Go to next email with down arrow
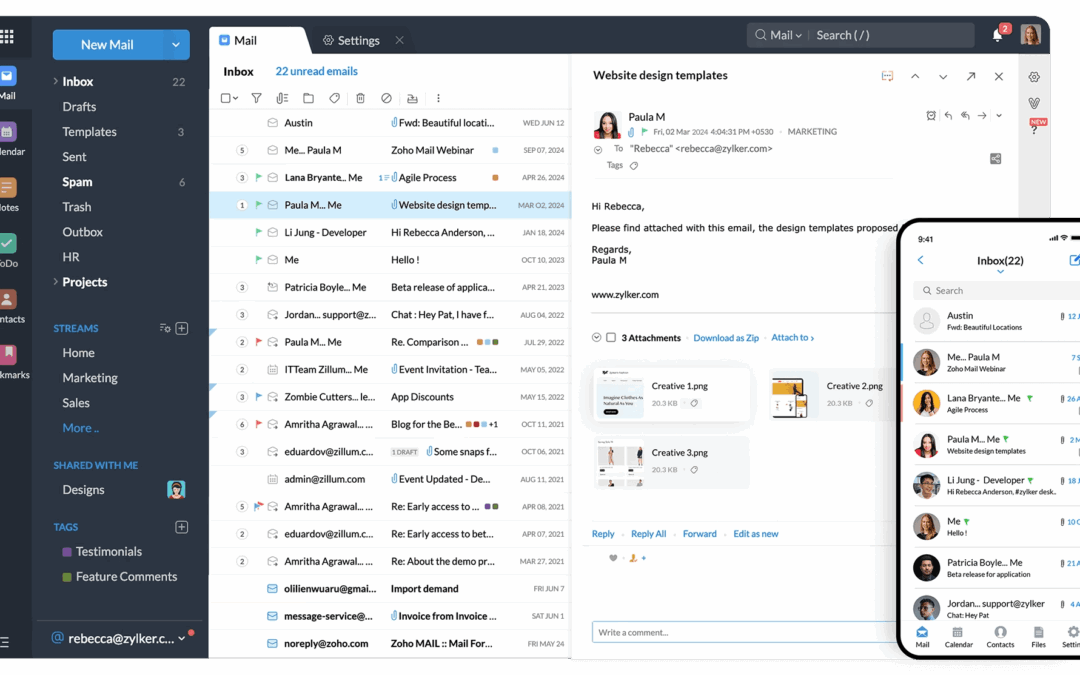The image size is (1080, 675). [943, 76]
